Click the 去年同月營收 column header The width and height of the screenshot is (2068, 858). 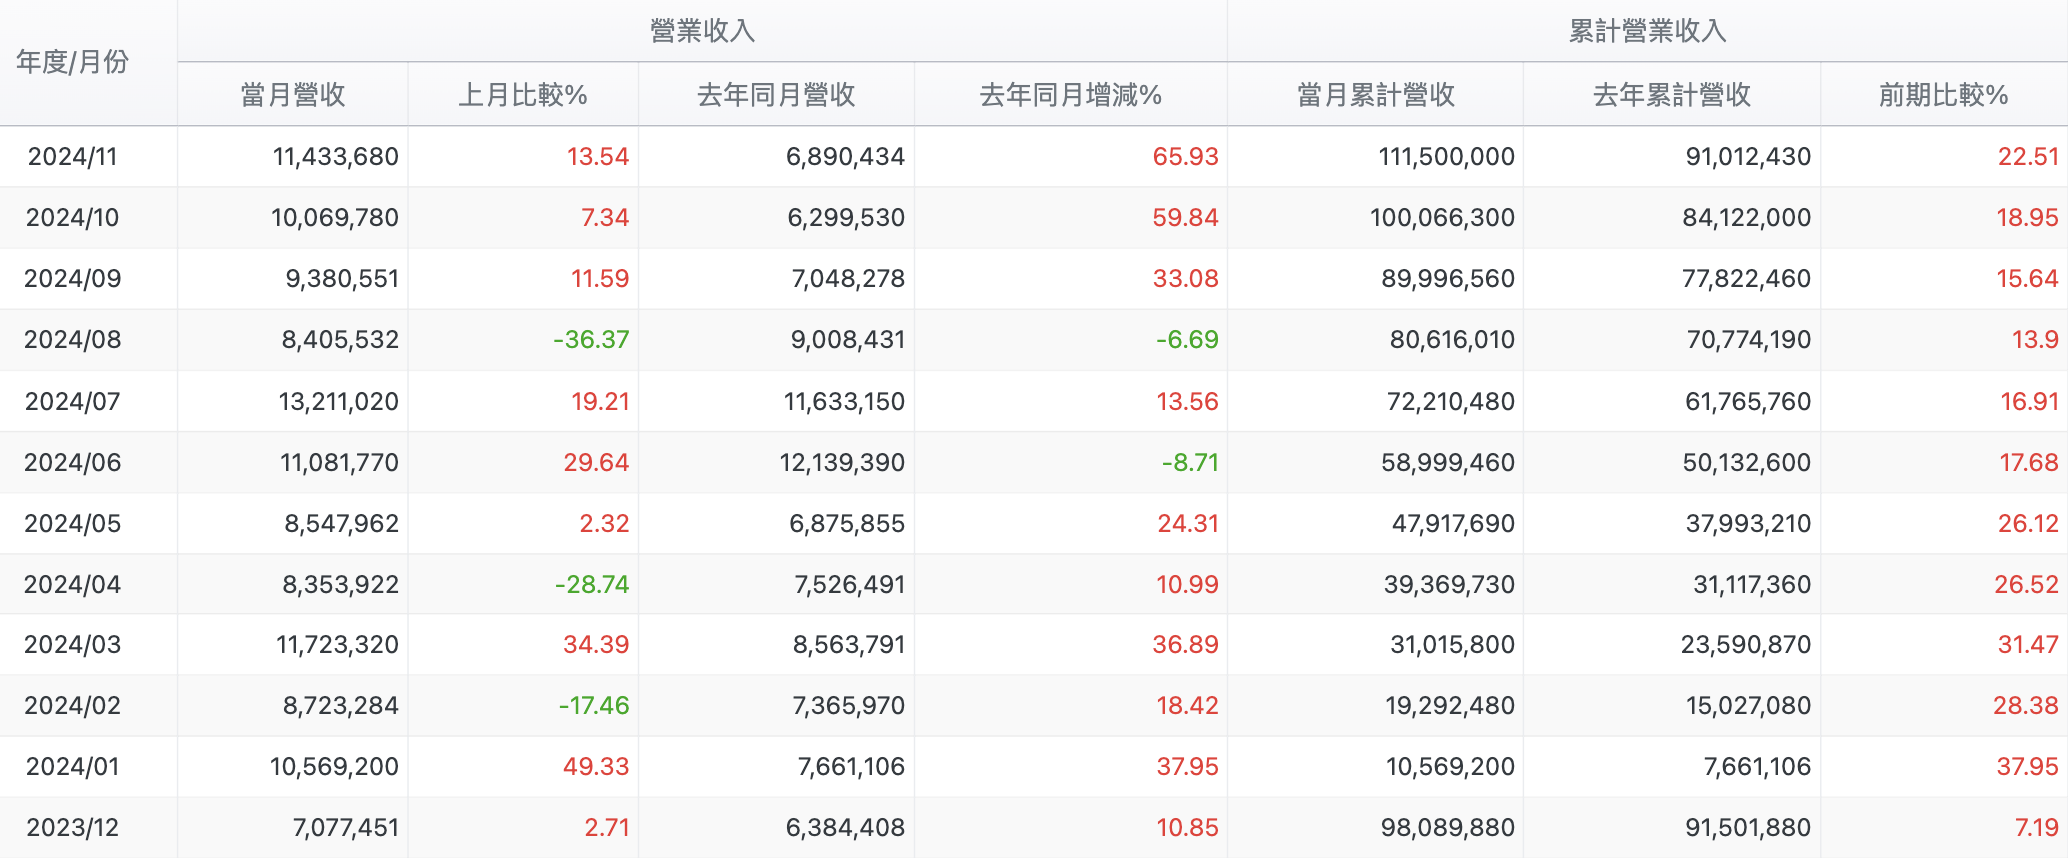point(776,95)
